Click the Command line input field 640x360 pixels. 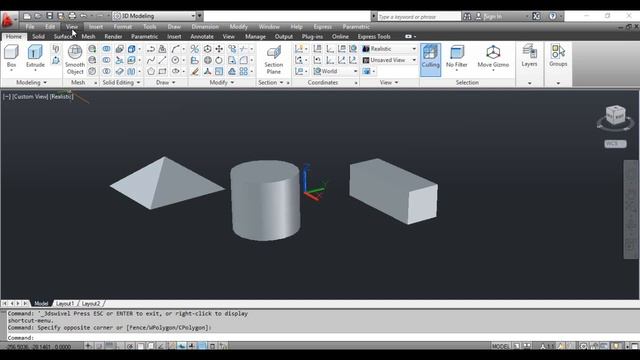(x=322, y=338)
